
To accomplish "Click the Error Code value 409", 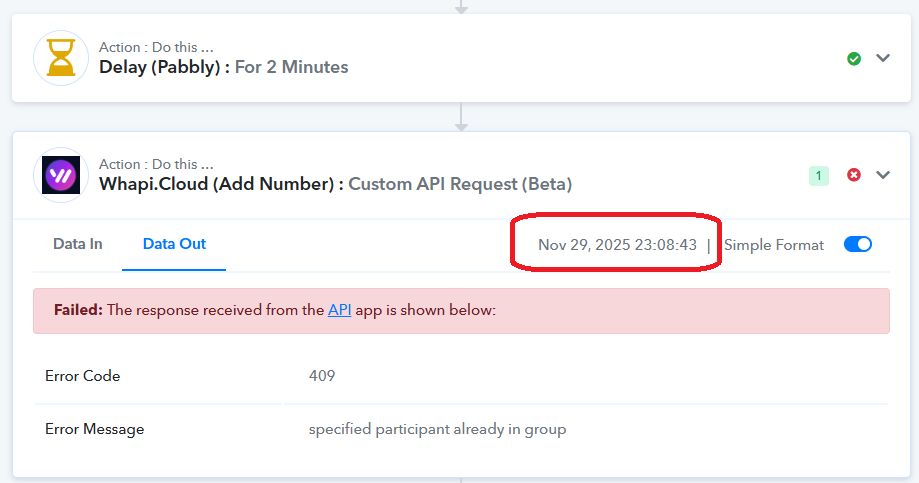I will coord(322,376).
